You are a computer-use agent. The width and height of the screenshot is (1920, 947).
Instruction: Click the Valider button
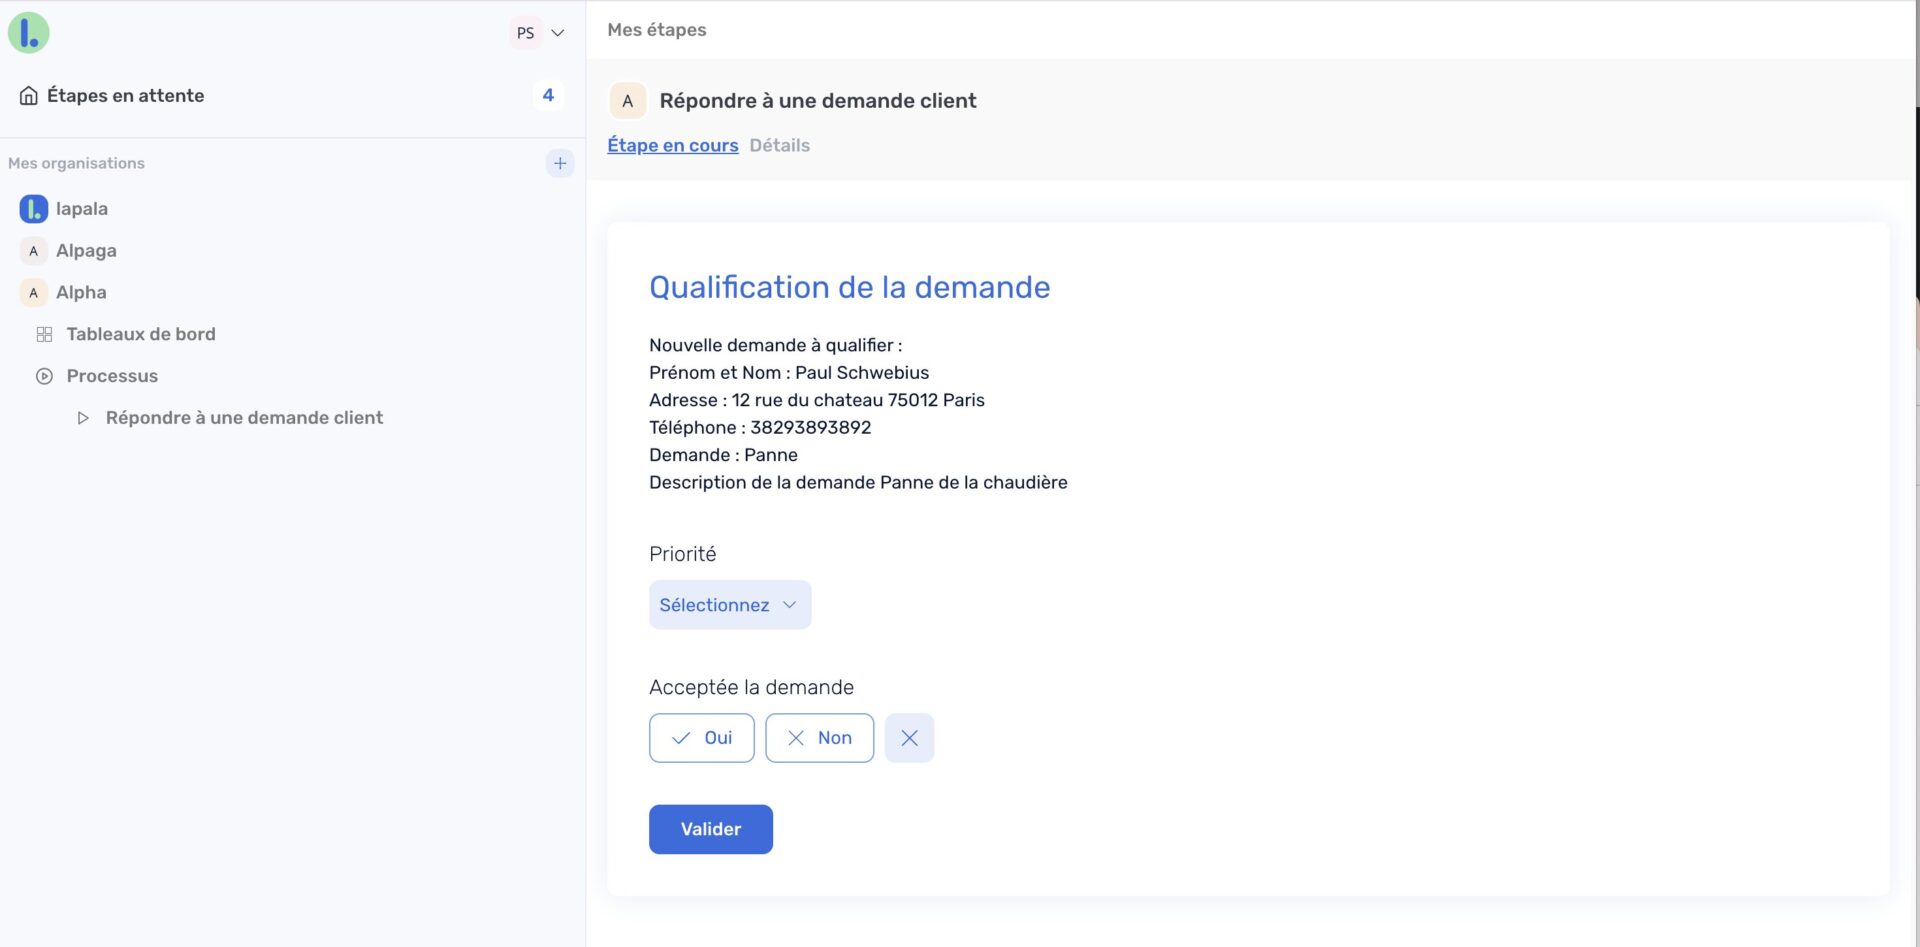pos(710,829)
